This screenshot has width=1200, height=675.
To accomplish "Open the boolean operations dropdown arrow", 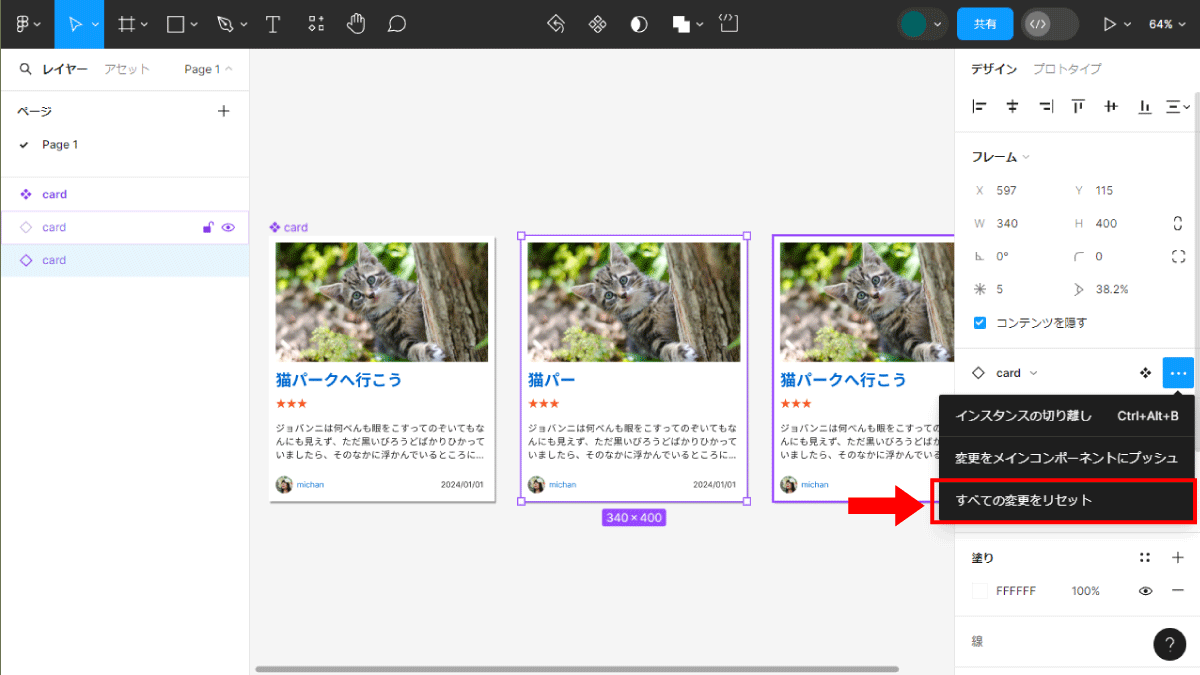I will coord(699,24).
